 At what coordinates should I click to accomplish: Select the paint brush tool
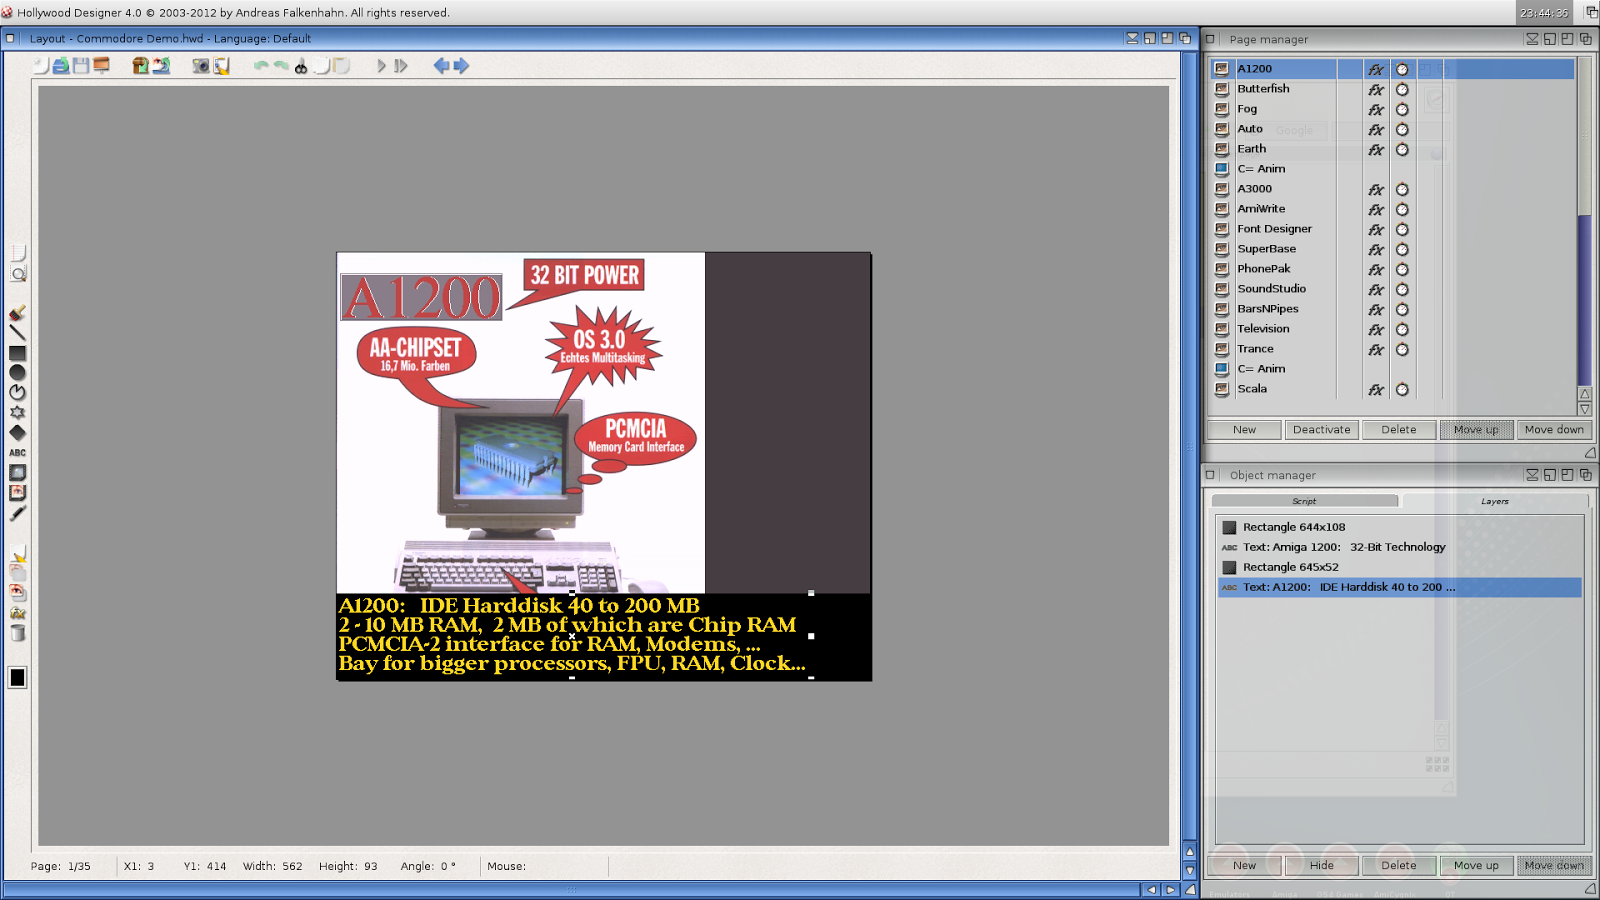coord(18,313)
